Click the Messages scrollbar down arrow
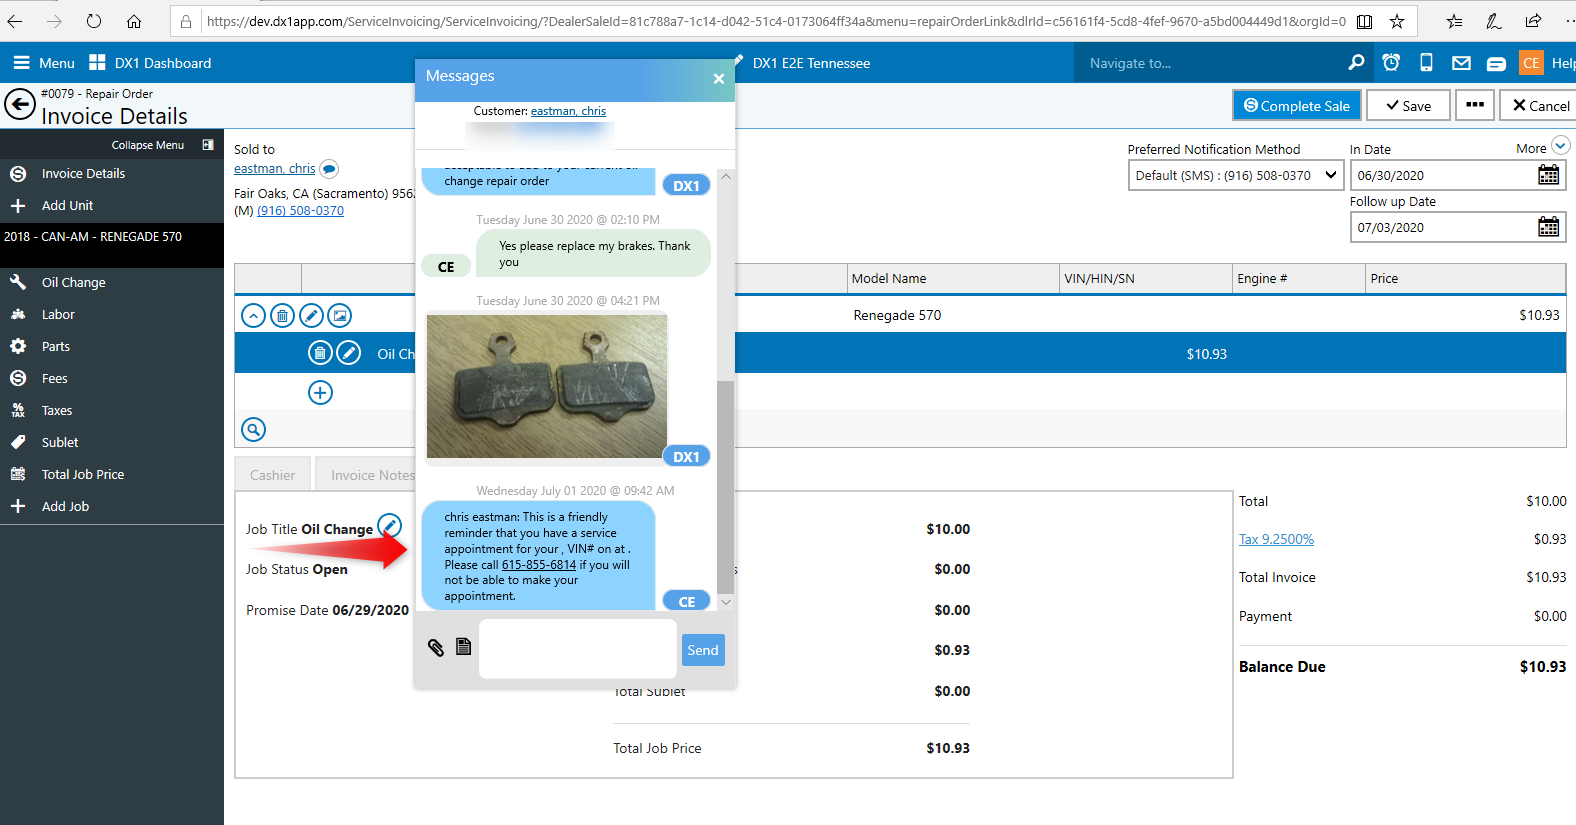Viewport: 1576px width, 825px height. [726, 602]
